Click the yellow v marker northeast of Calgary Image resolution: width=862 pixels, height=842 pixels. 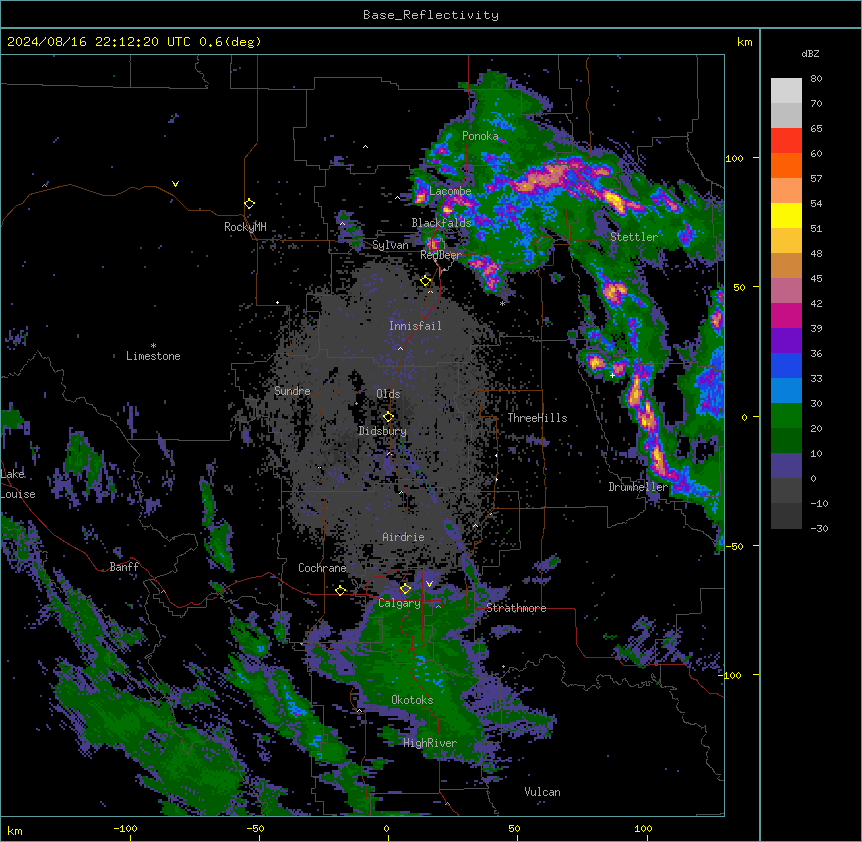coord(429,584)
